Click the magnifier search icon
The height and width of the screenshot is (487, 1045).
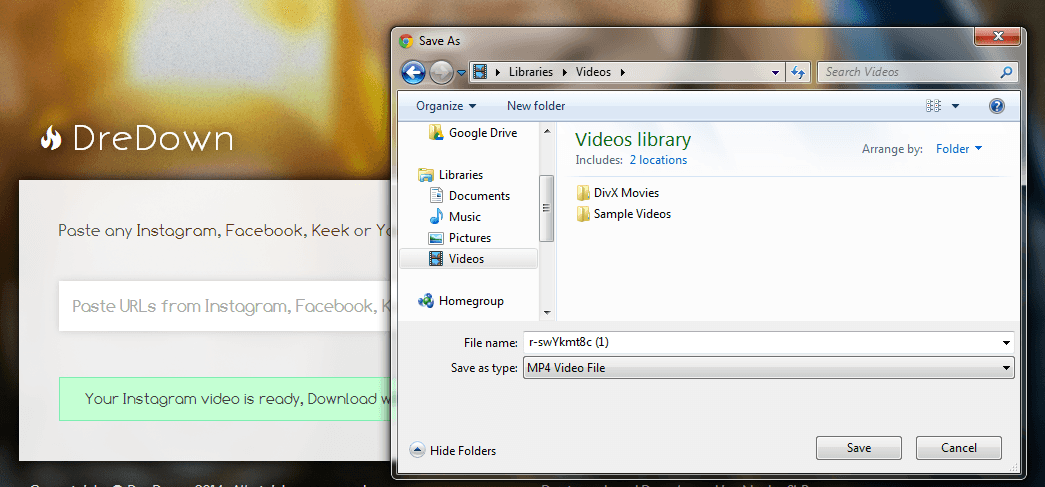point(1006,72)
